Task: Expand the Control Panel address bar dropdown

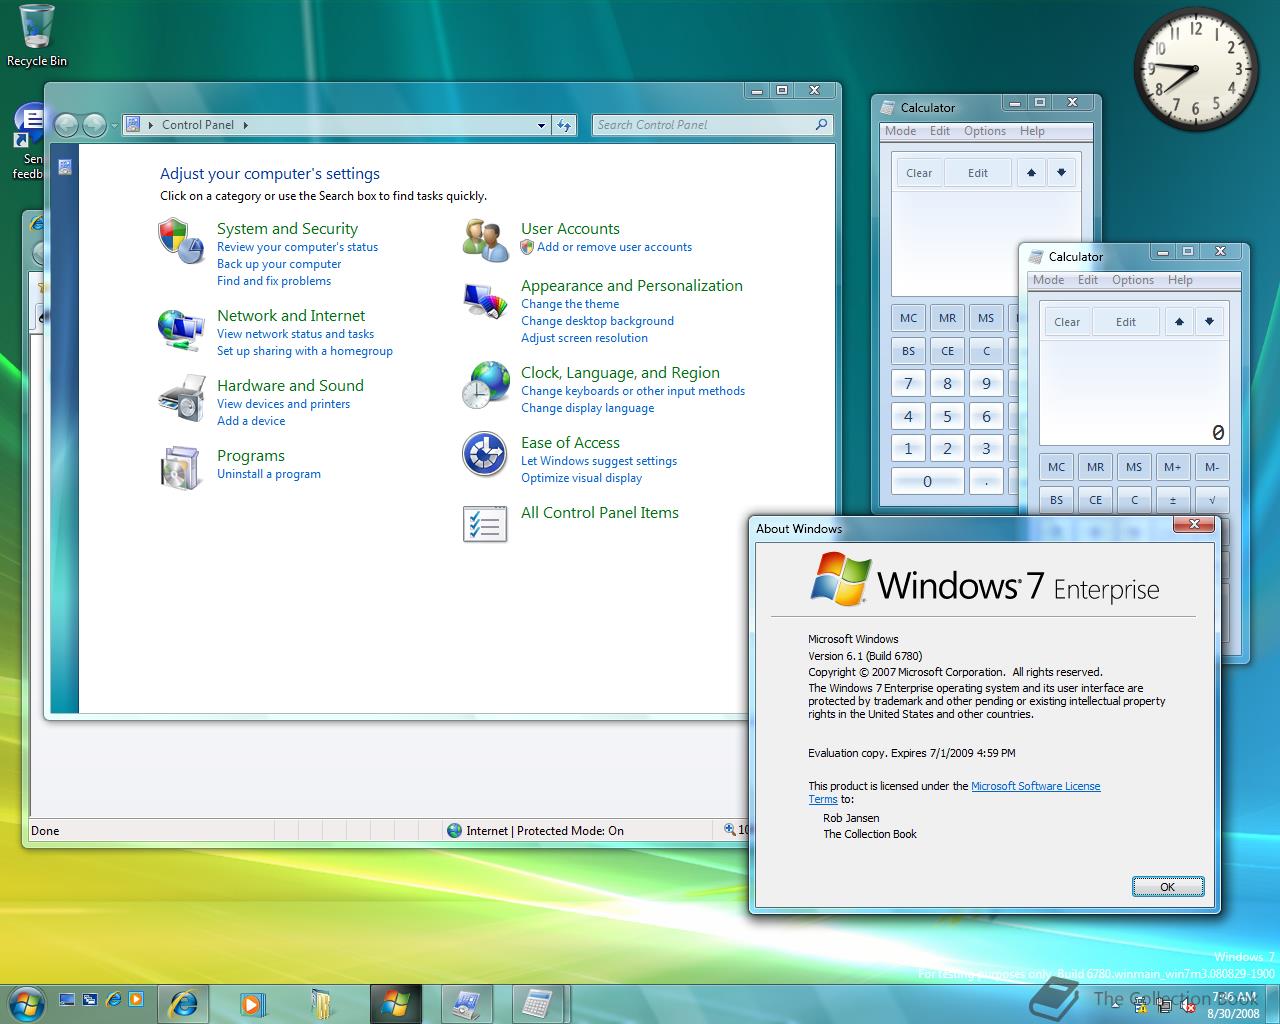Action: (541, 125)
